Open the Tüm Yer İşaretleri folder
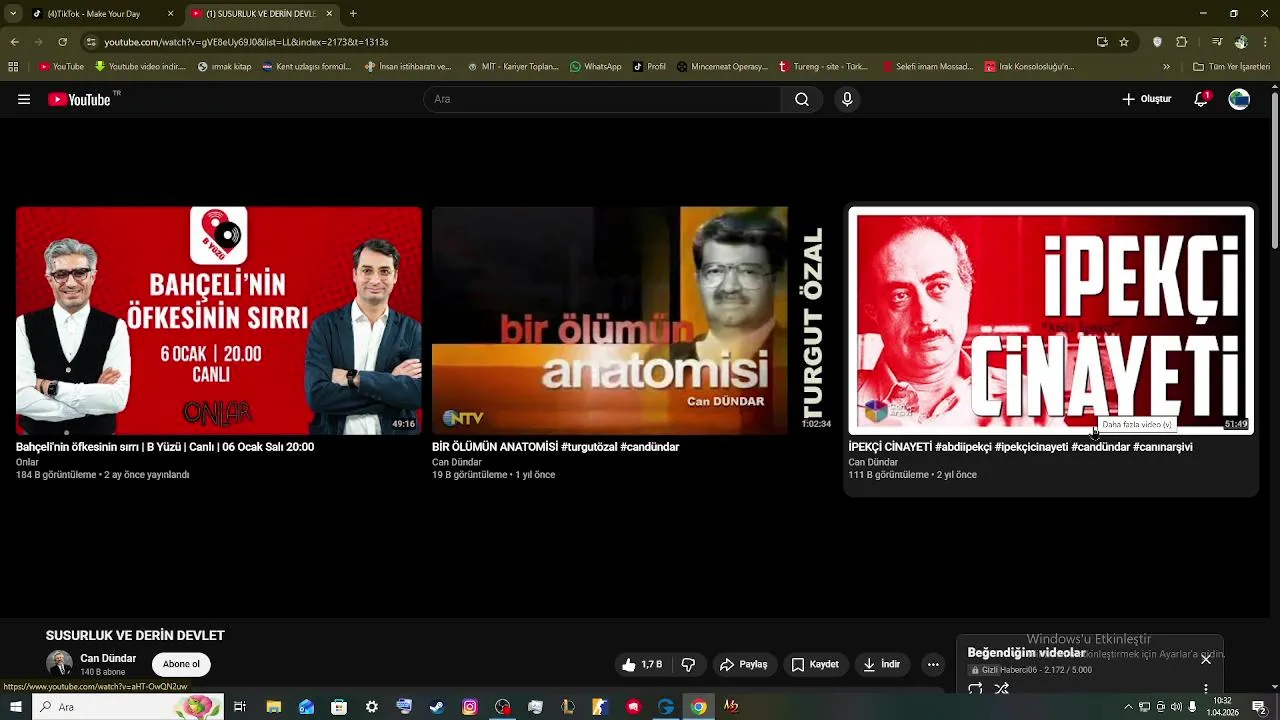This screenshot has height=720, width=1280. [x=1231, y=67]
